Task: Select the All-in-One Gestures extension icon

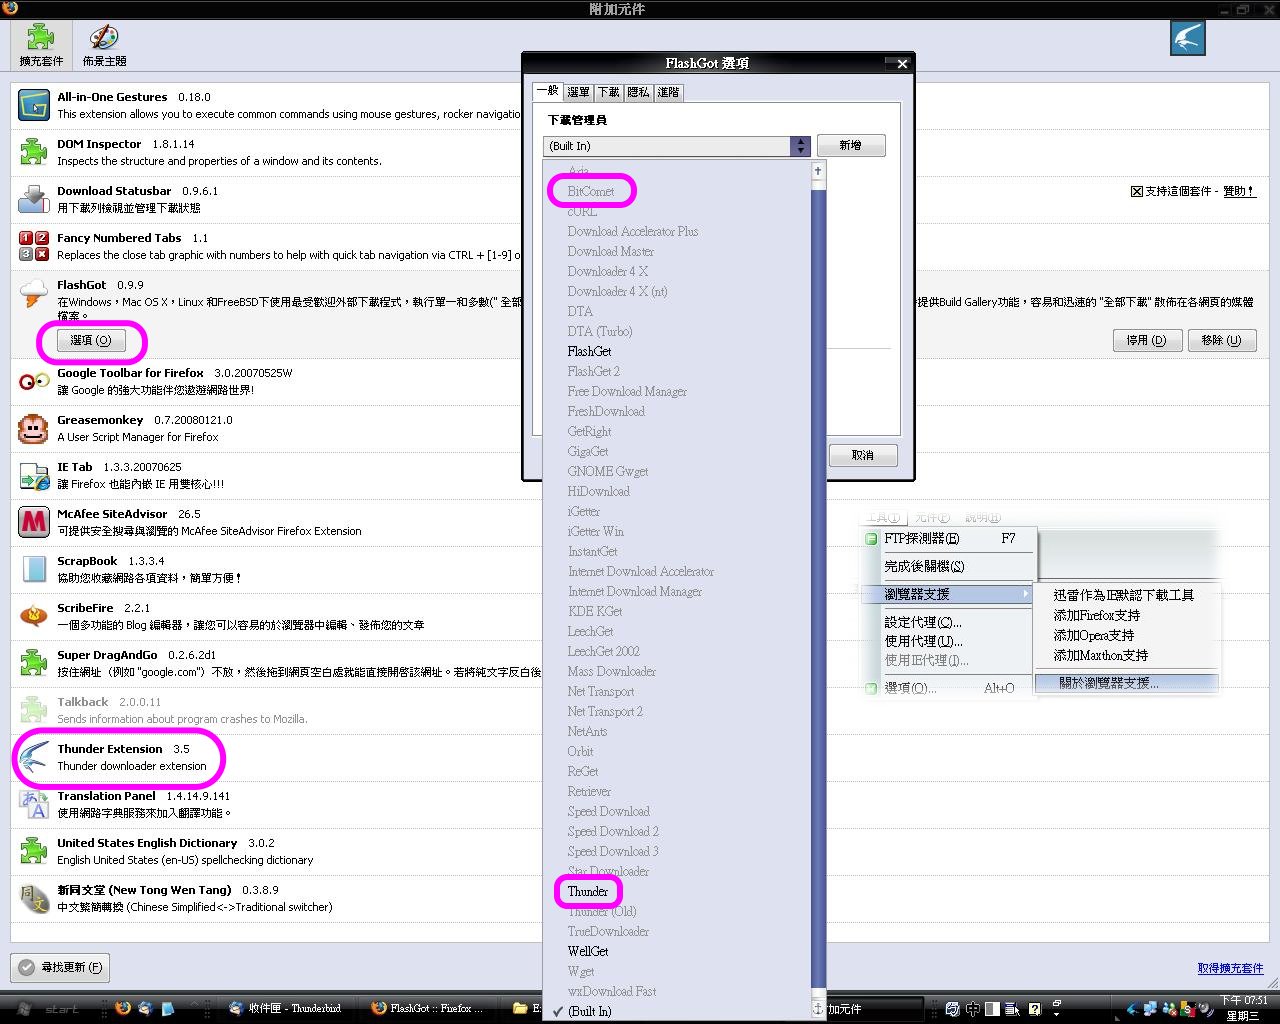Action: coord(34,104)
